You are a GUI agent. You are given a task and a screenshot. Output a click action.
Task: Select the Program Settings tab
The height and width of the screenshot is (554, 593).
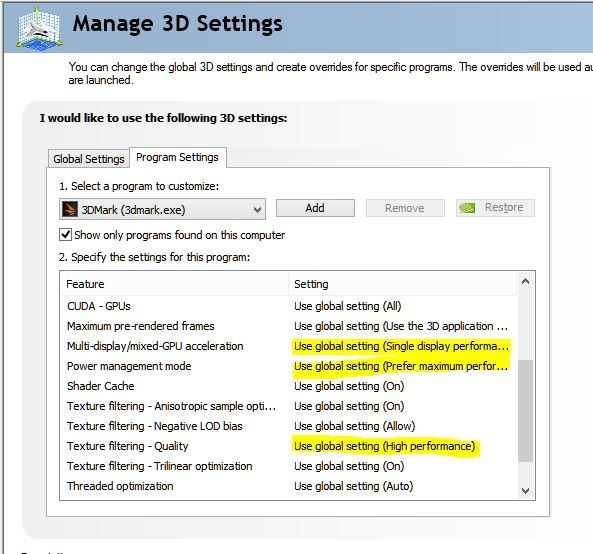(177, 157)
